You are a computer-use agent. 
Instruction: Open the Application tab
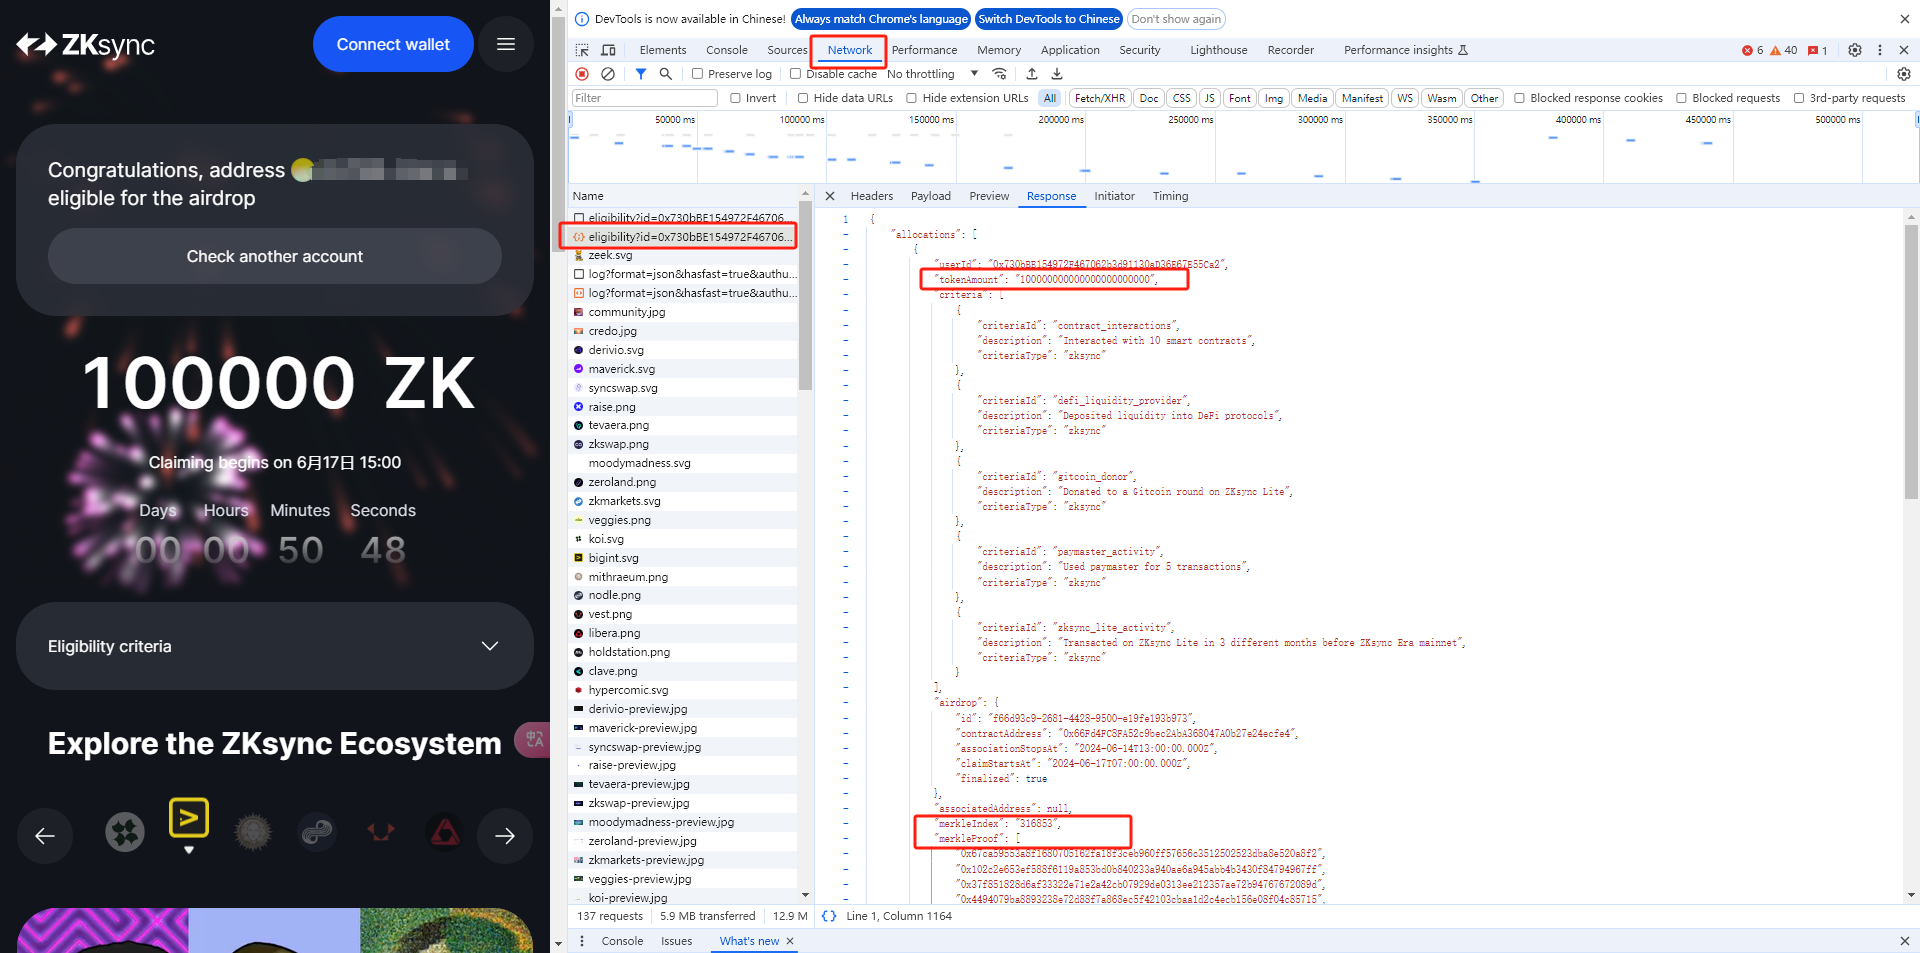1070,50
